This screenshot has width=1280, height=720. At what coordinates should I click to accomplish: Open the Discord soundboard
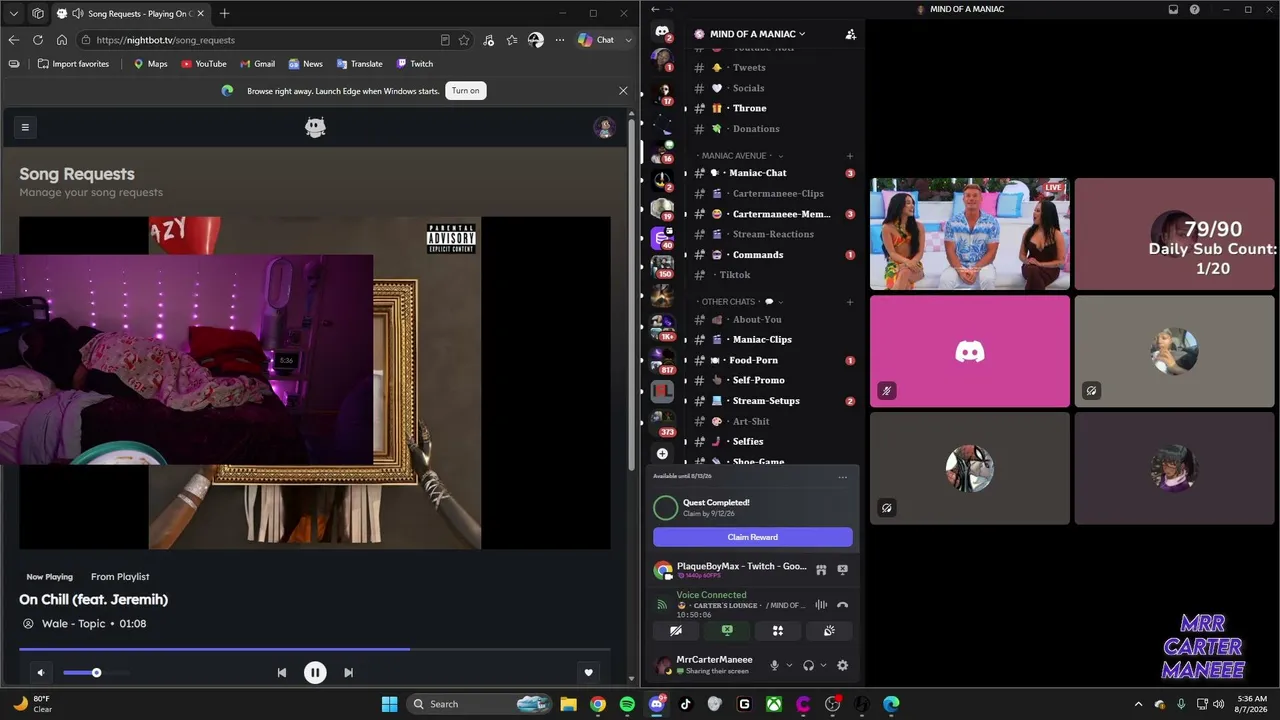click(829, 631)
